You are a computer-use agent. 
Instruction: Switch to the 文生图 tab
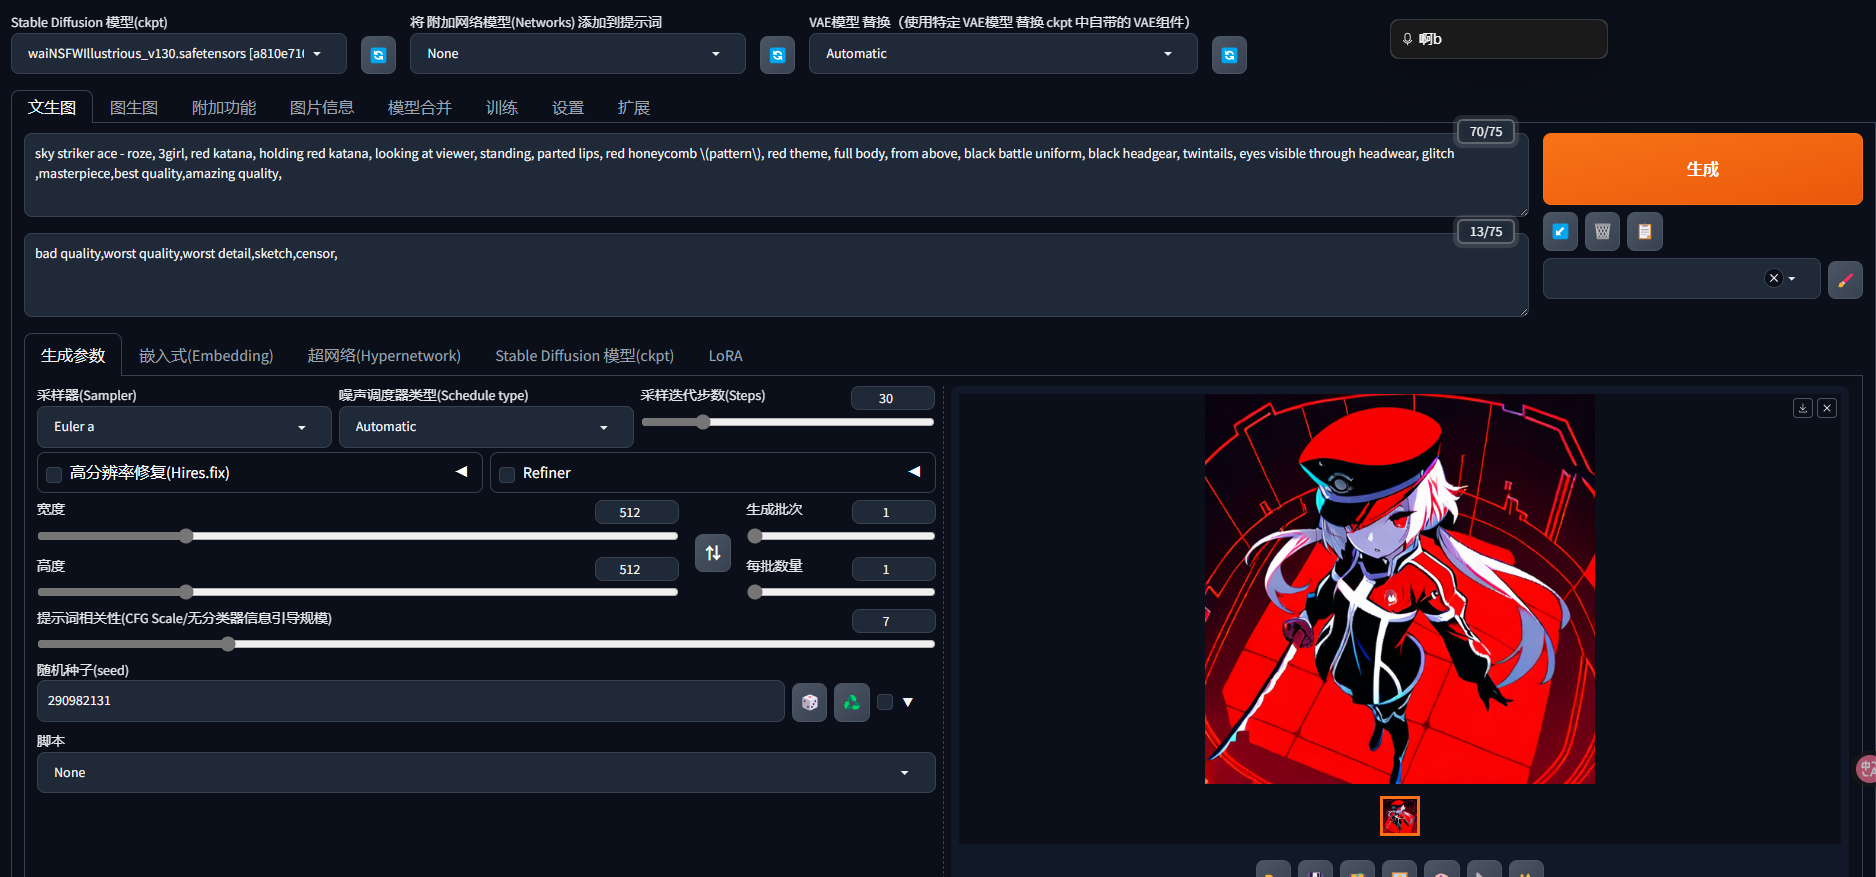52,107
